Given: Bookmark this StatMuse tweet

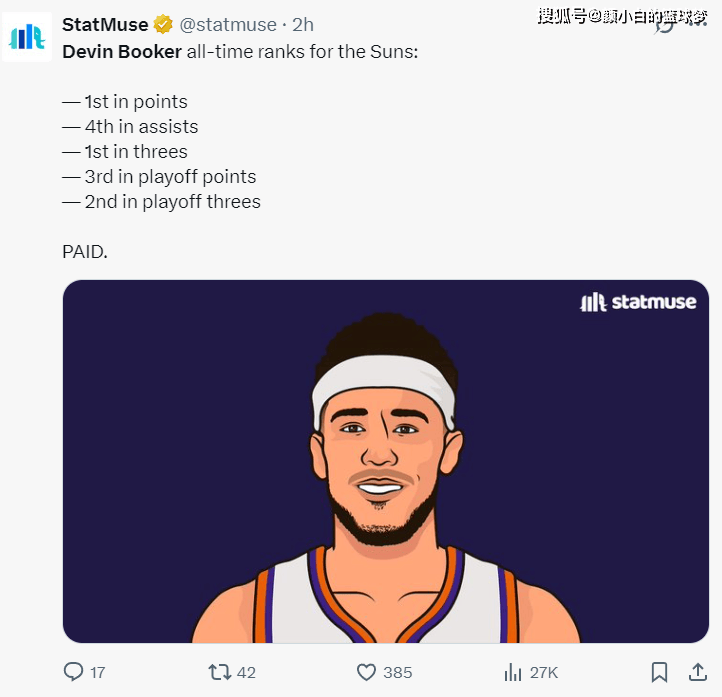Looking at the screenshot, I should click(659, 672).
